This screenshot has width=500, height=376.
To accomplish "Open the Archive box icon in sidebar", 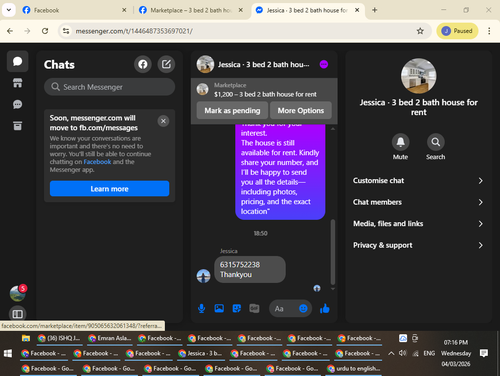I will tap(17, 126).
